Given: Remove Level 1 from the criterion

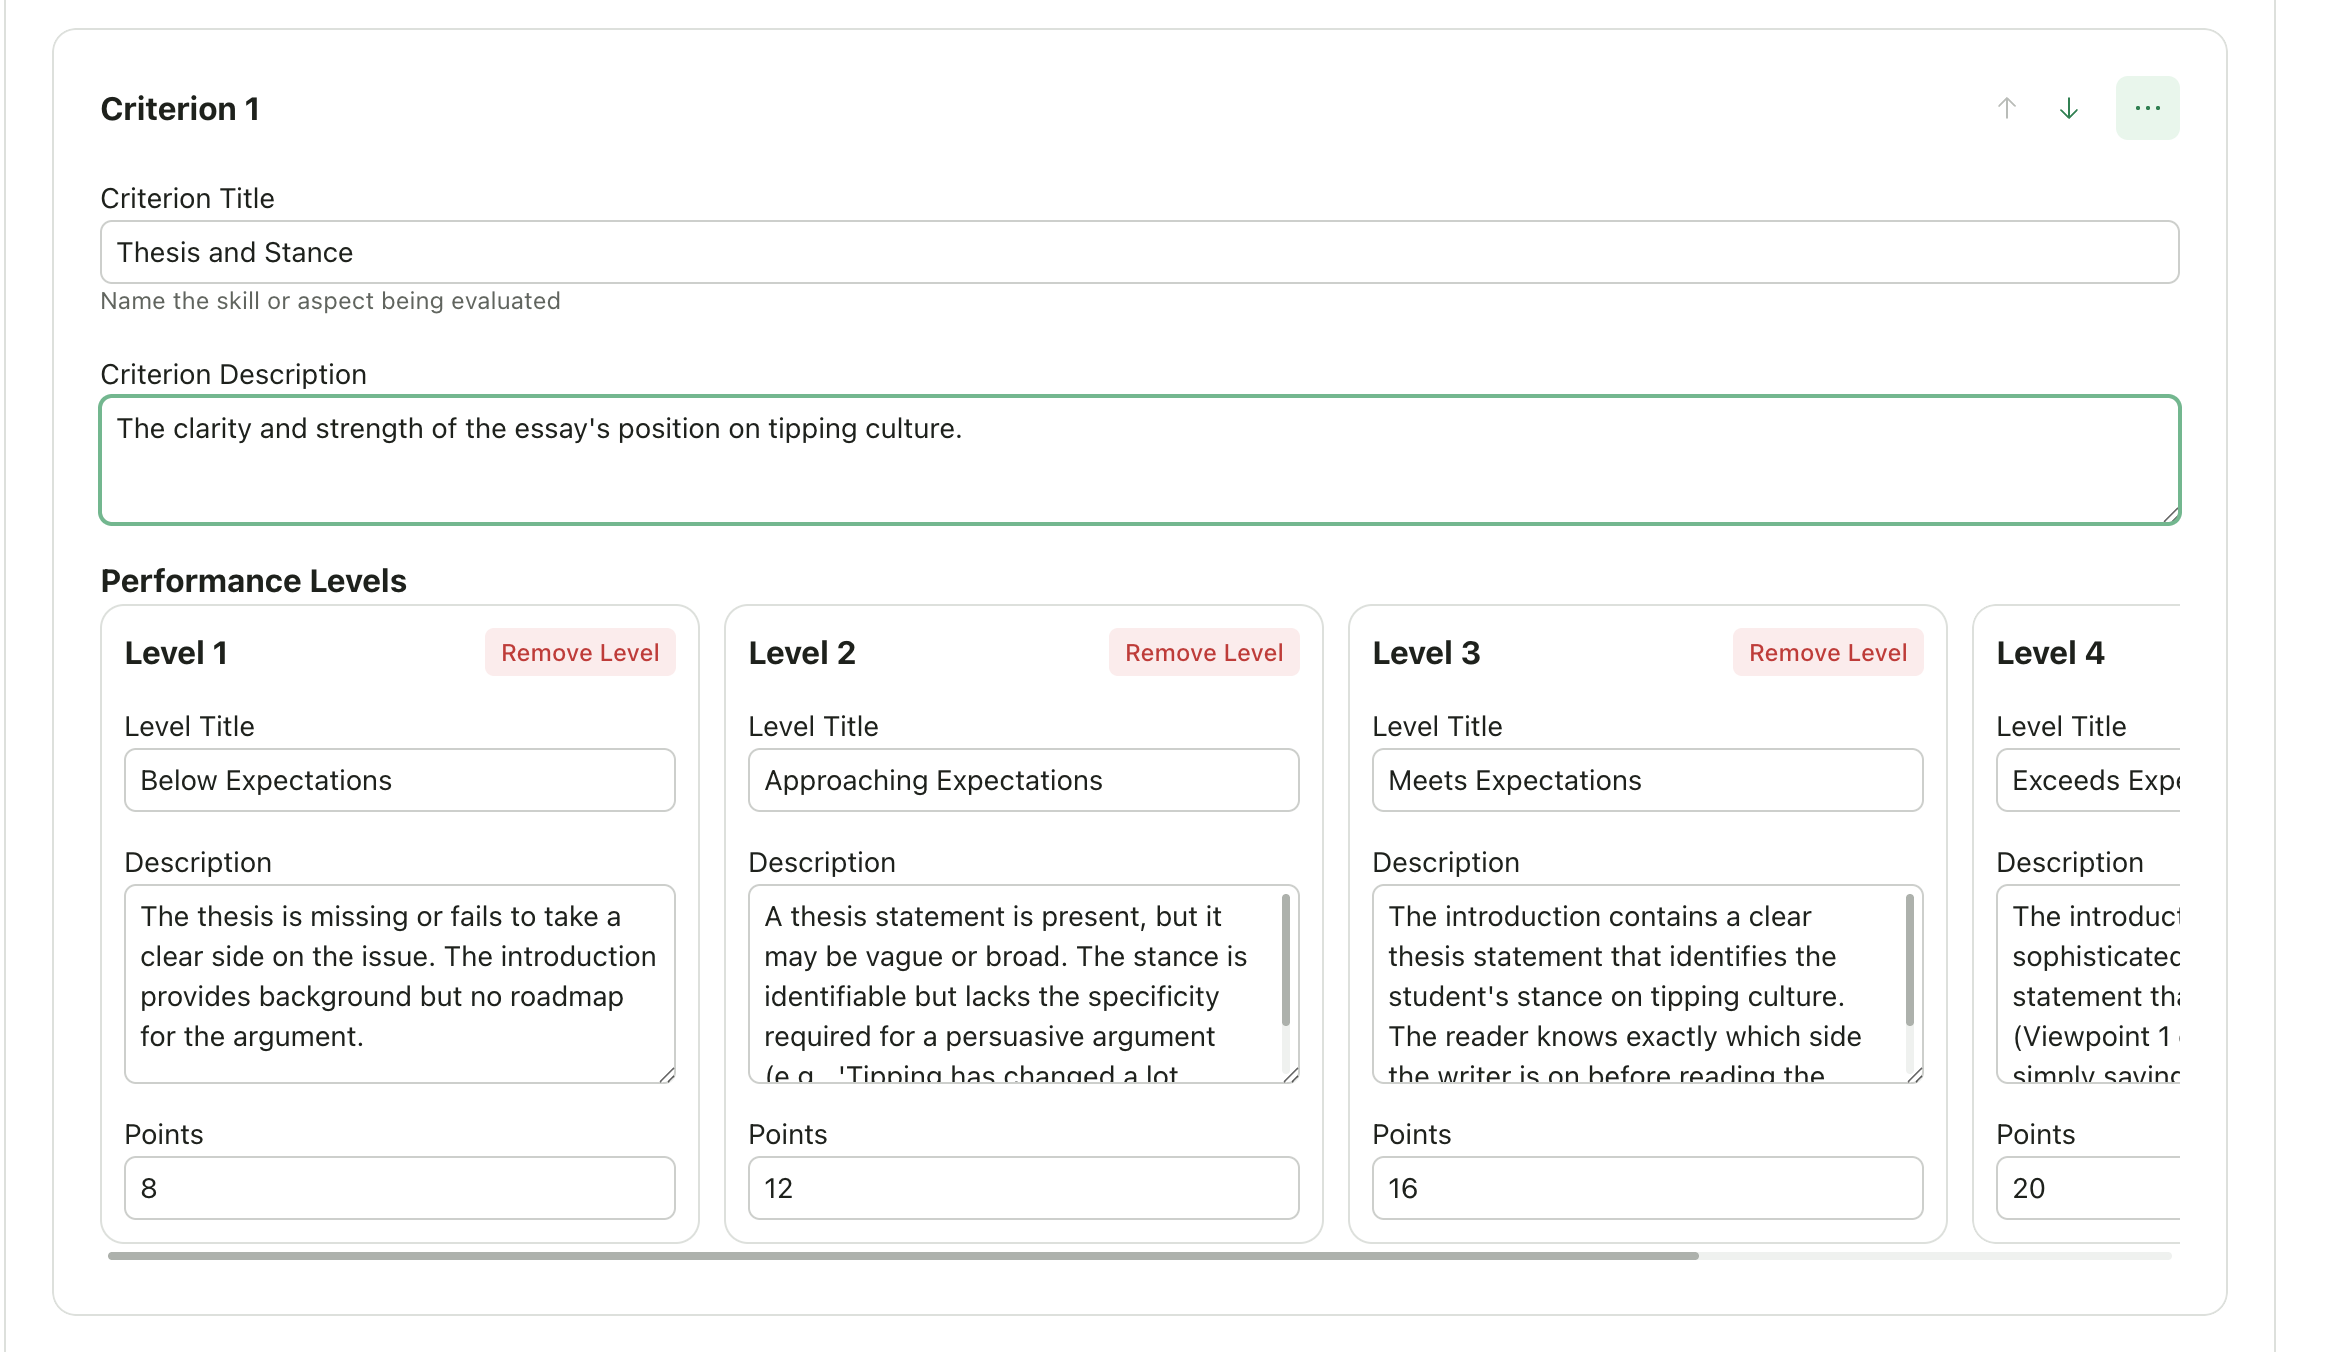Looking at the screenshot, I should click(x=580, y=652).
